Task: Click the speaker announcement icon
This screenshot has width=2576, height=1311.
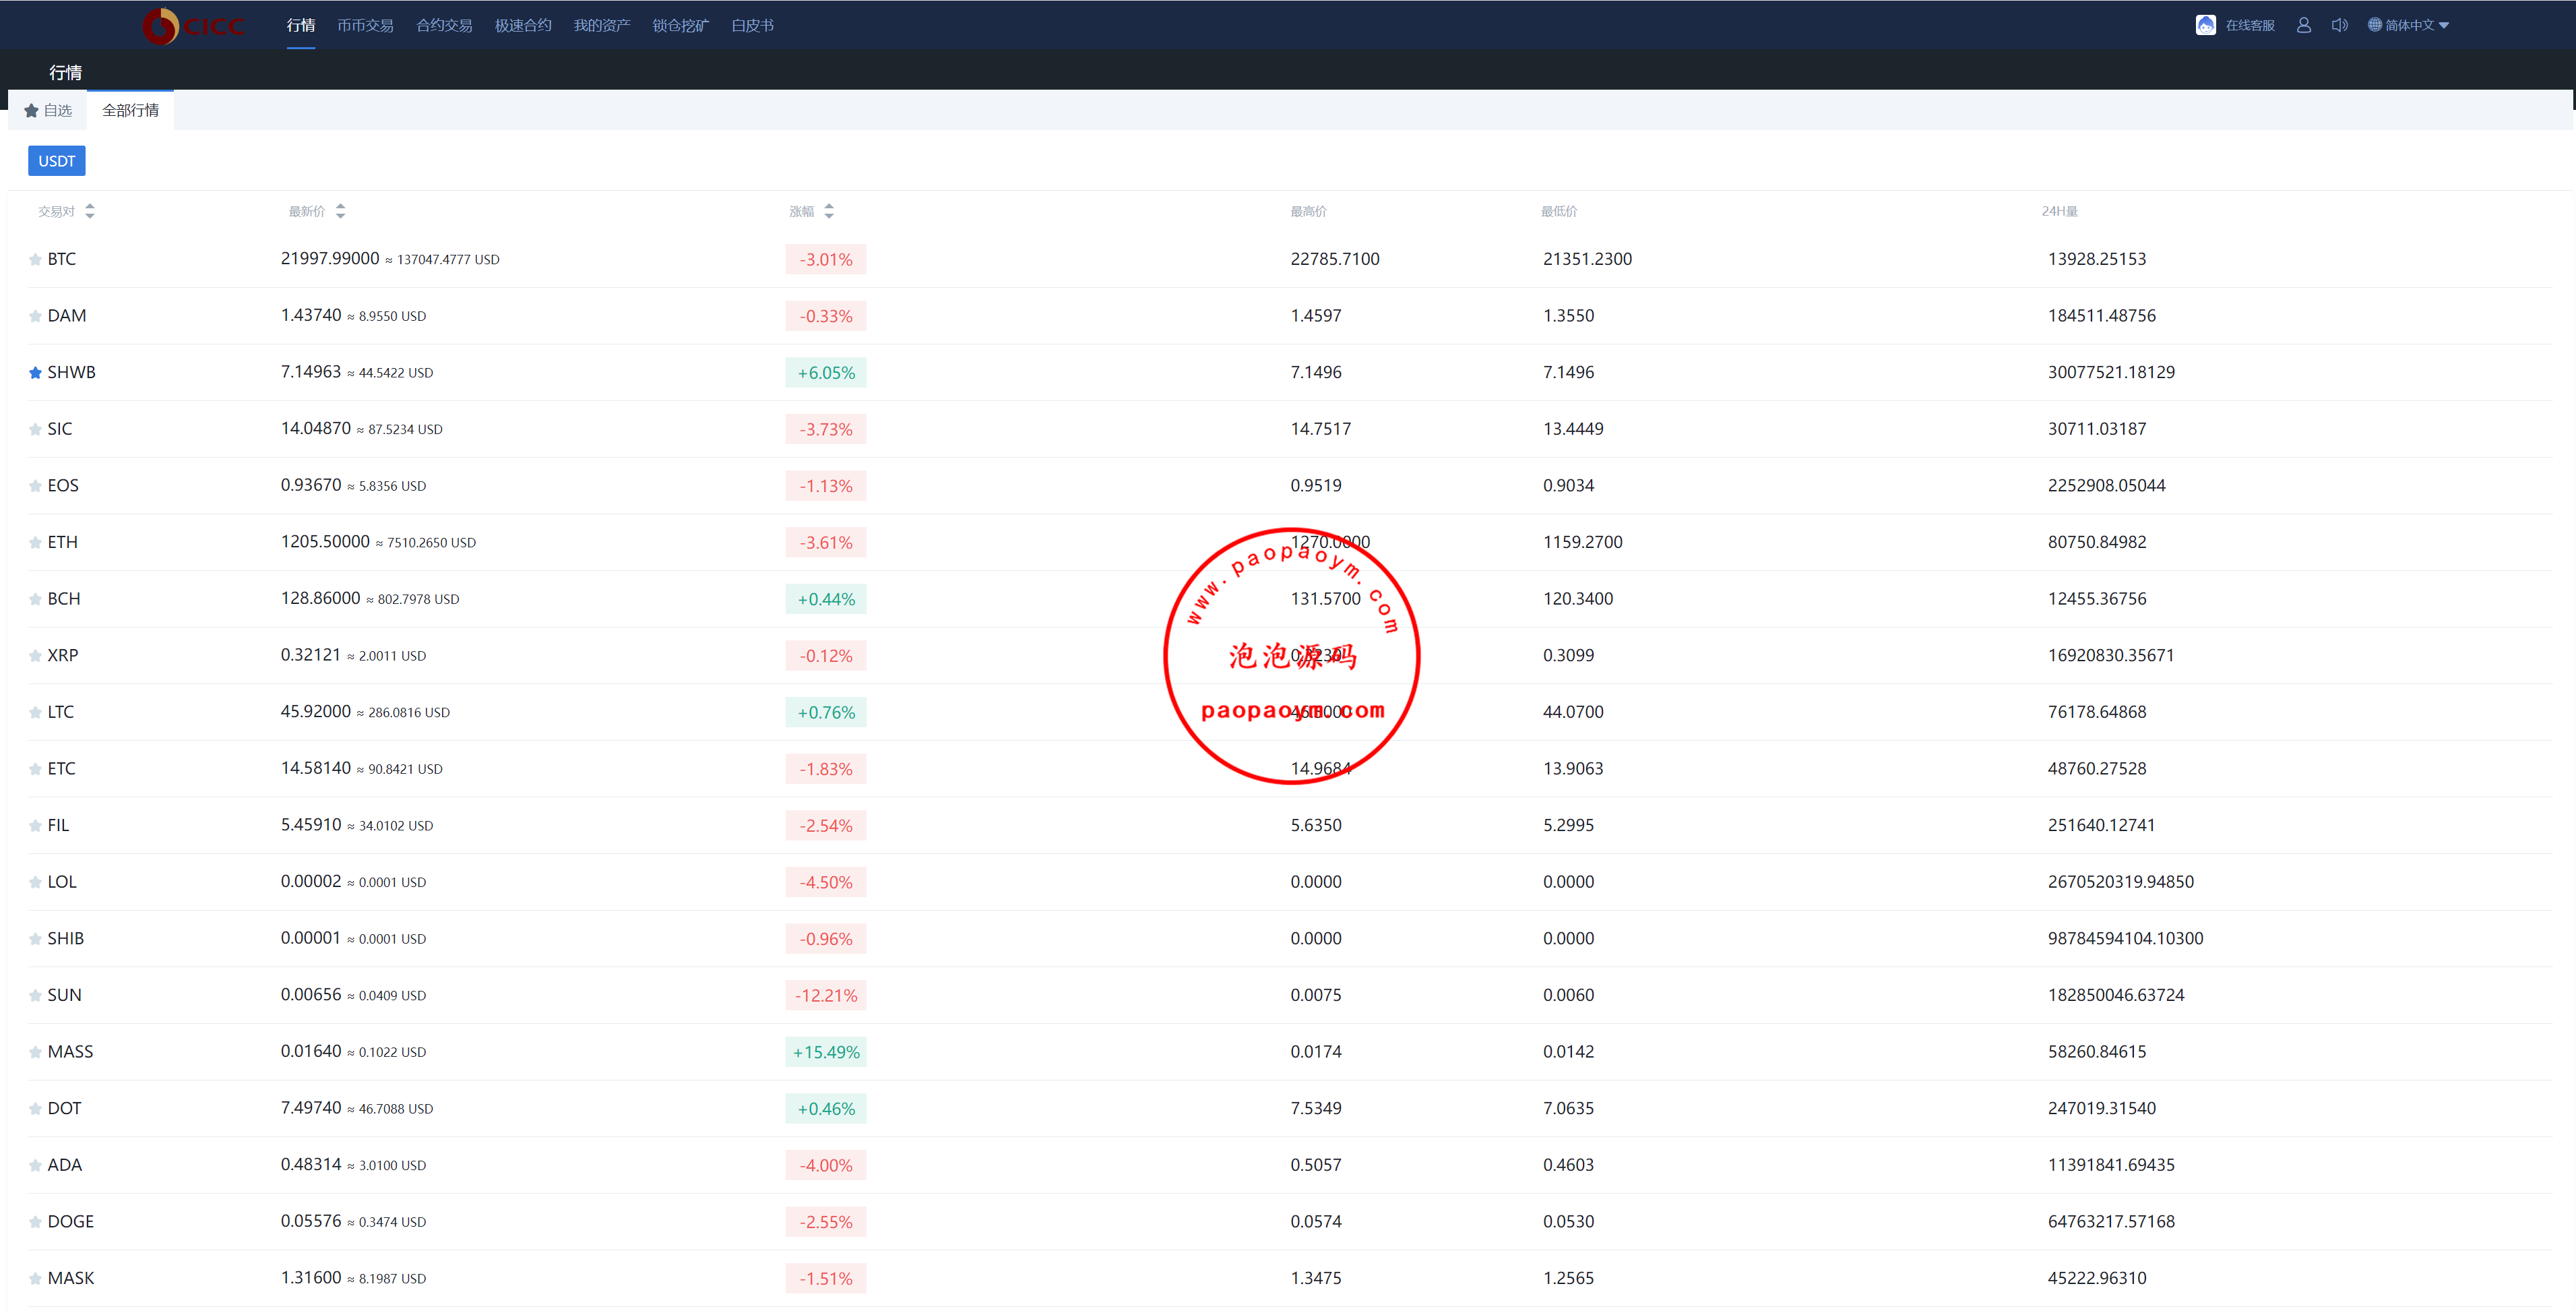Action: coord(2339,25)
